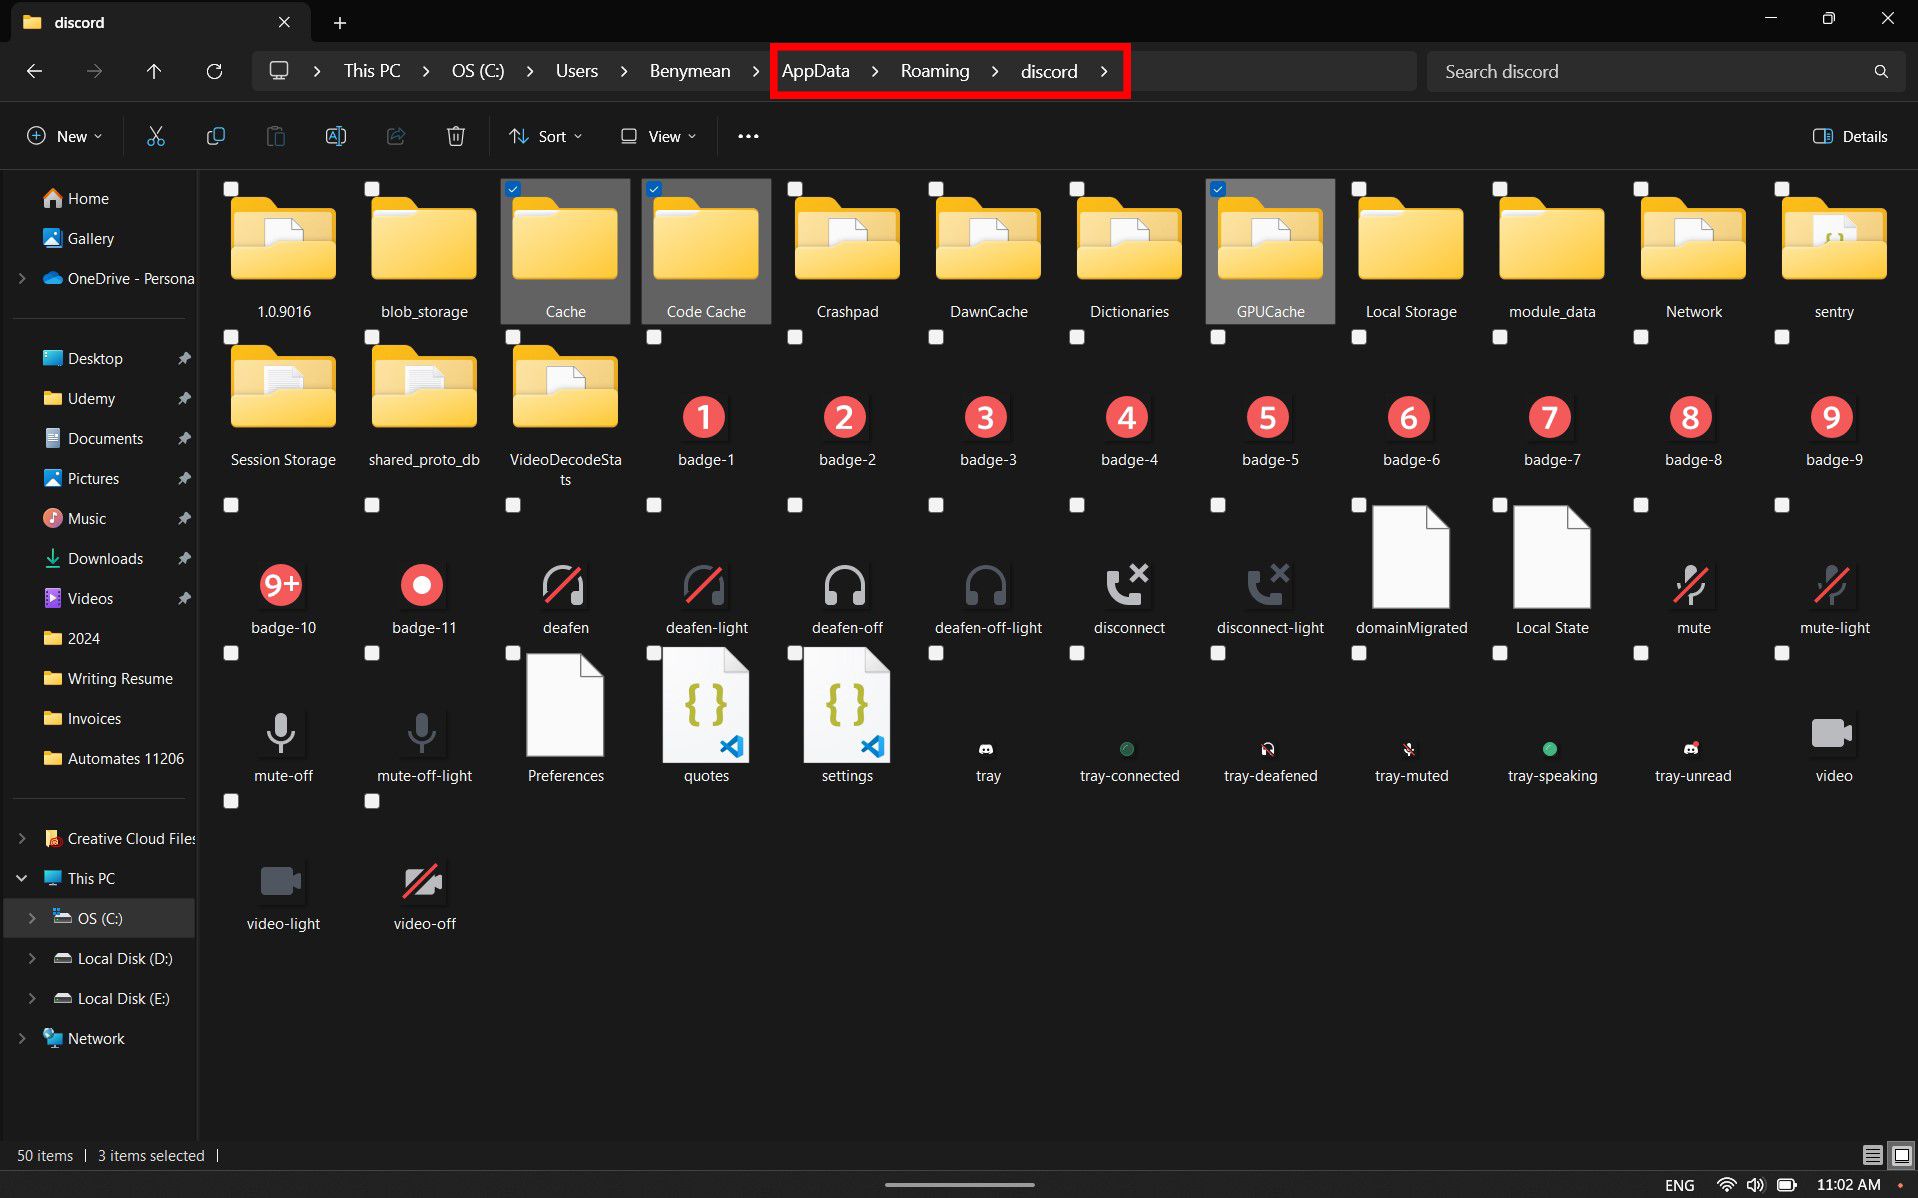The height and width of the screenshot is (1198, 1918).
Task: Uncheck the Cache folder checkbox
Action: [x=513, y=188]
